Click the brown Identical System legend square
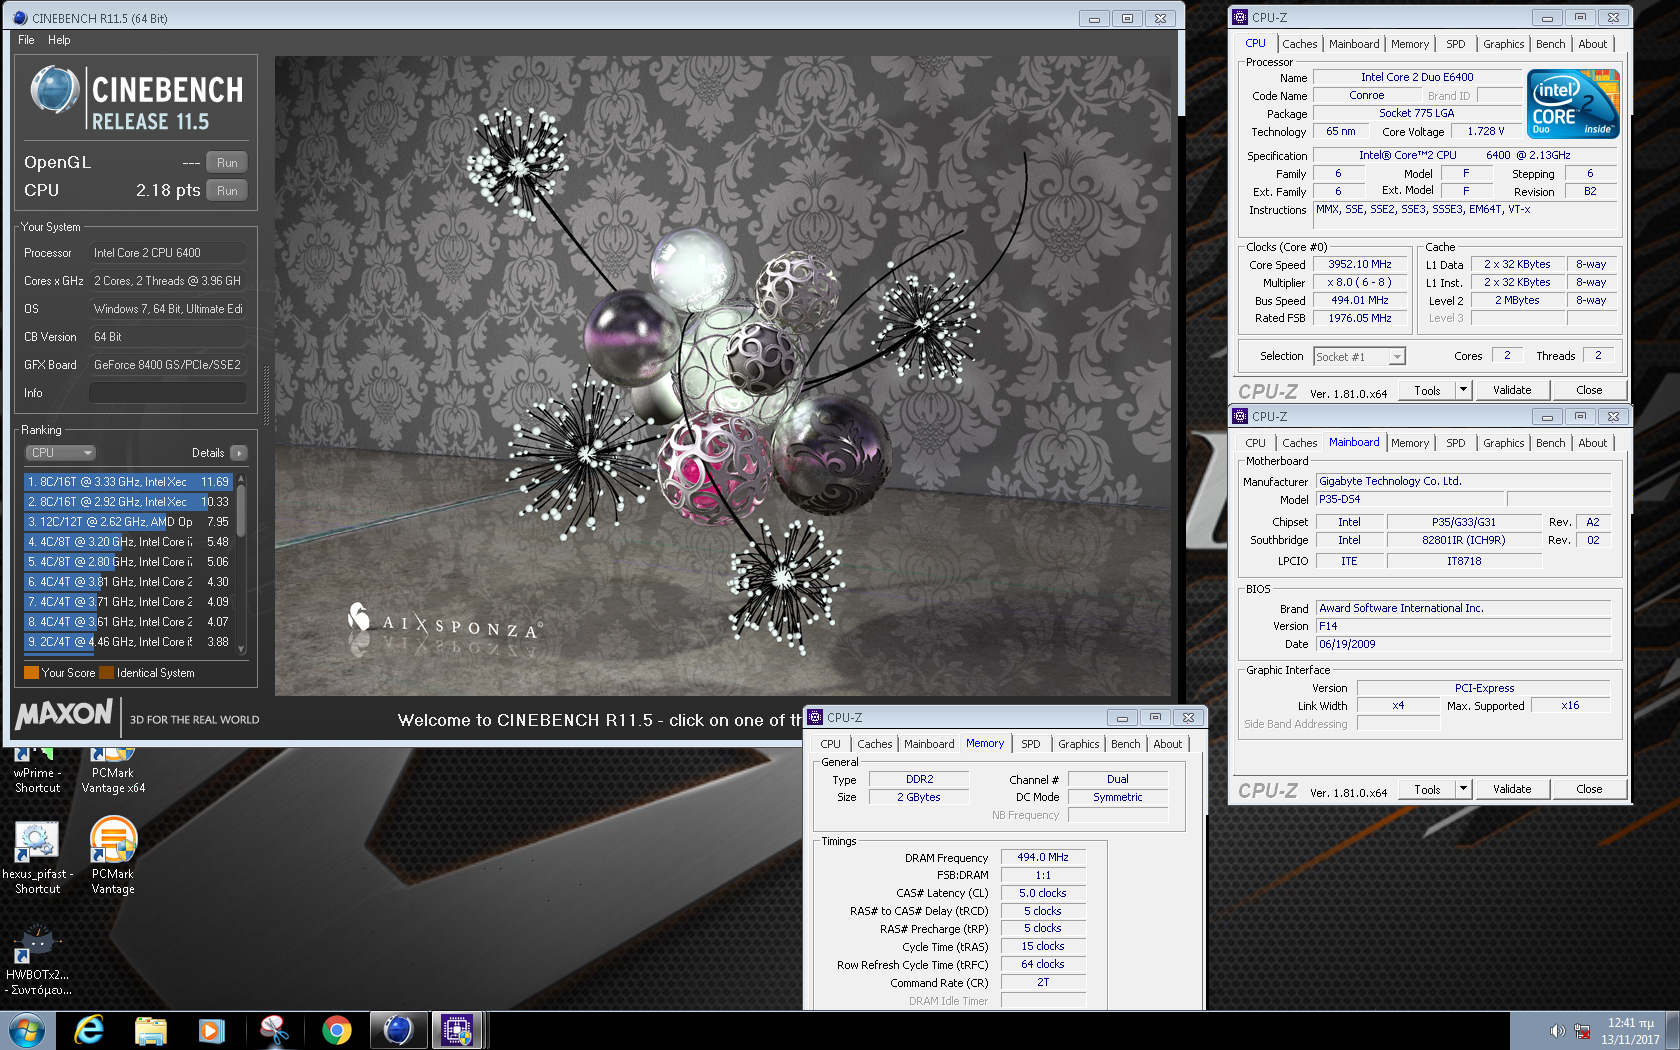The width and height of the screenshot is (1680, 1050). (x=106, y=673)
